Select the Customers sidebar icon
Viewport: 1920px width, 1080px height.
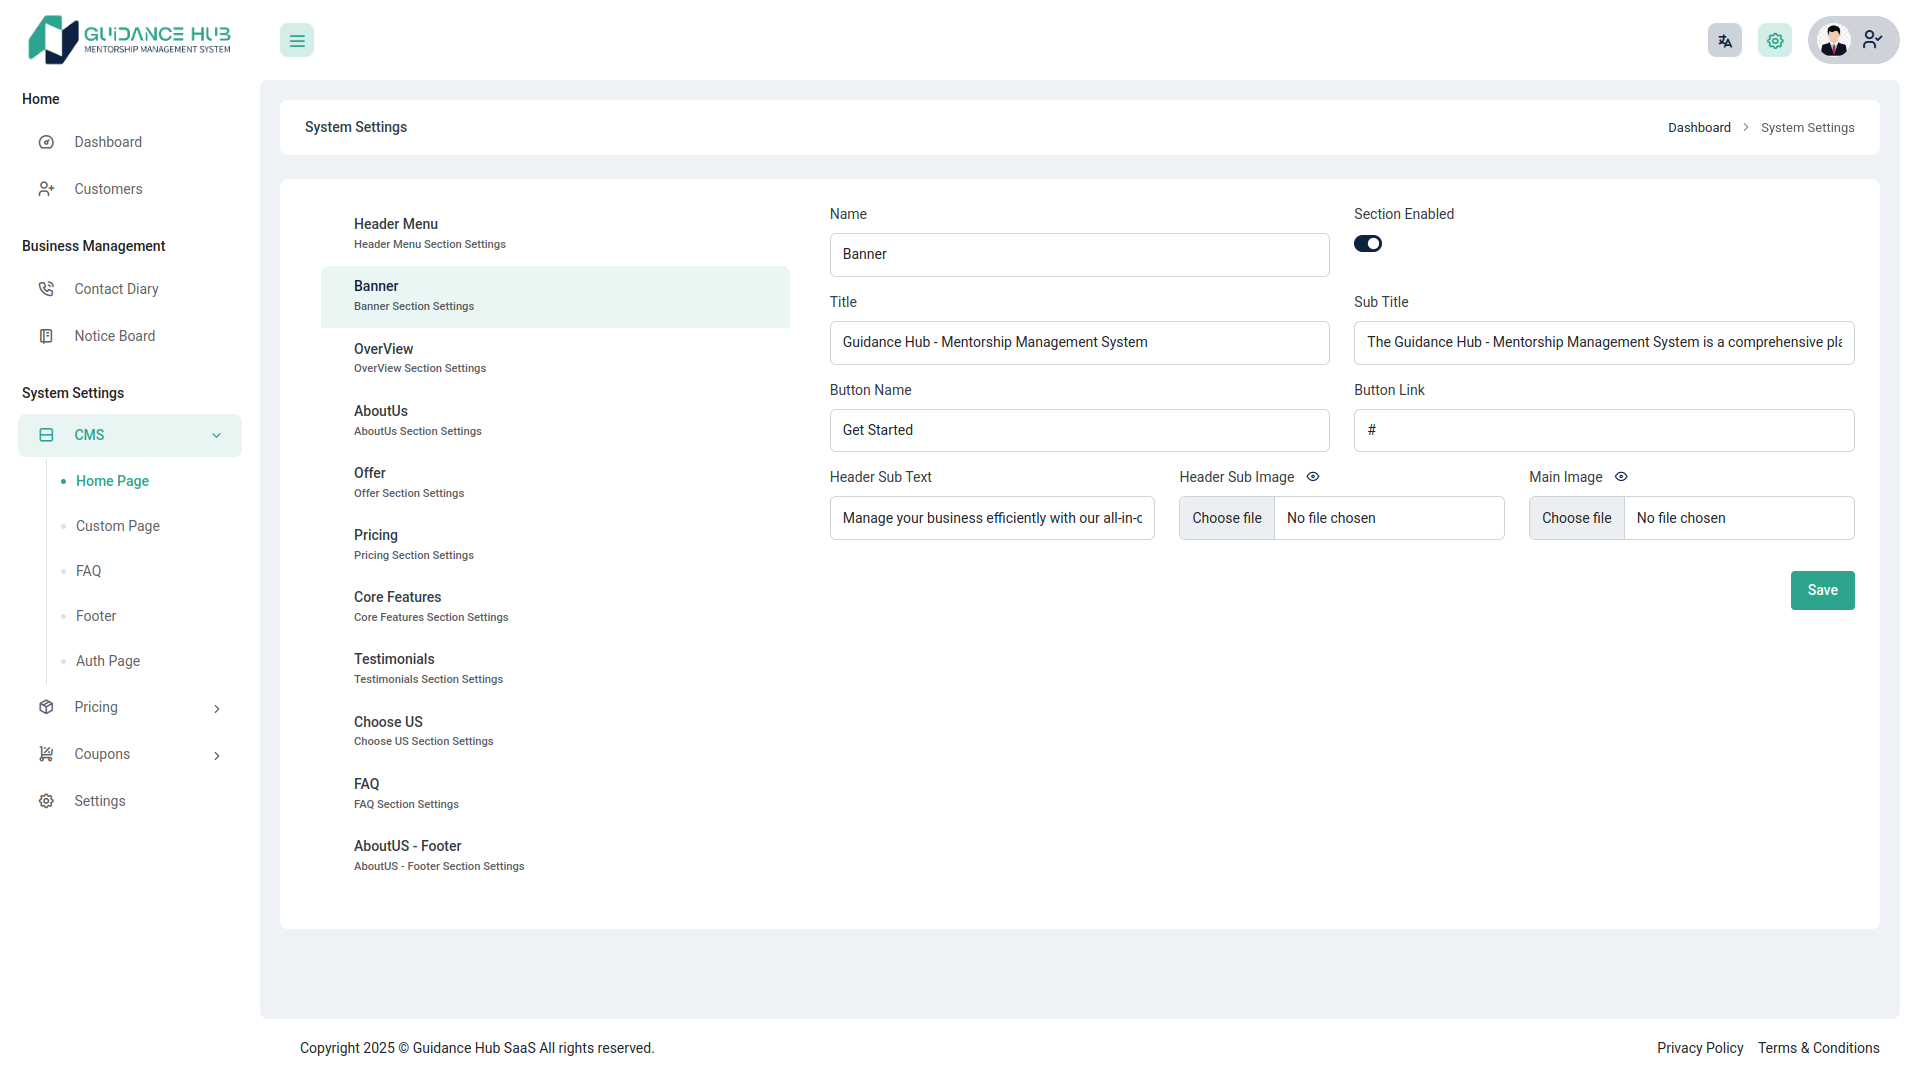(46, 188)
